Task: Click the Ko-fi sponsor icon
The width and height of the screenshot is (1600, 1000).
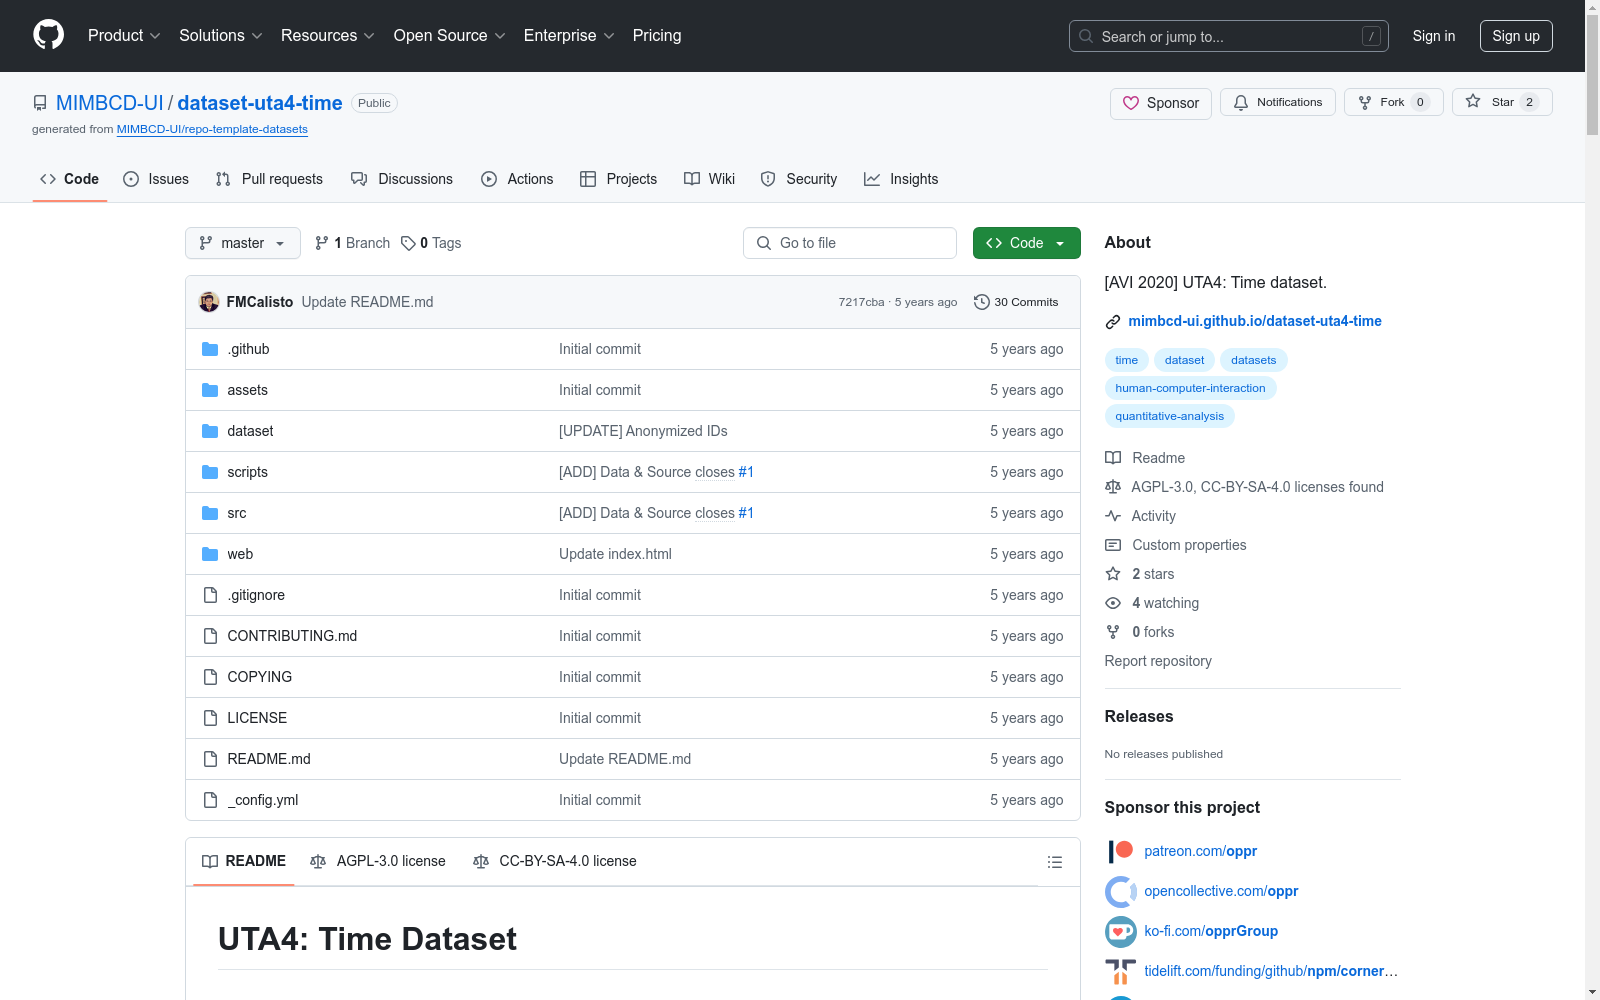Action: [1121, 931]
